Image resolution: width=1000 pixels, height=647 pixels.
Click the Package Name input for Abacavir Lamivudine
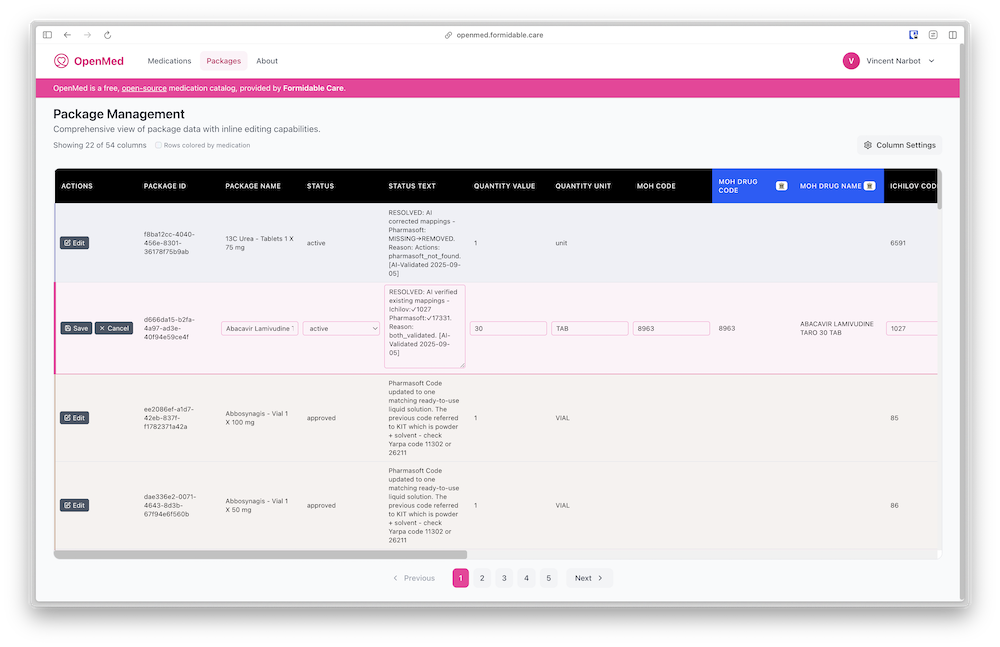point(260,327)
